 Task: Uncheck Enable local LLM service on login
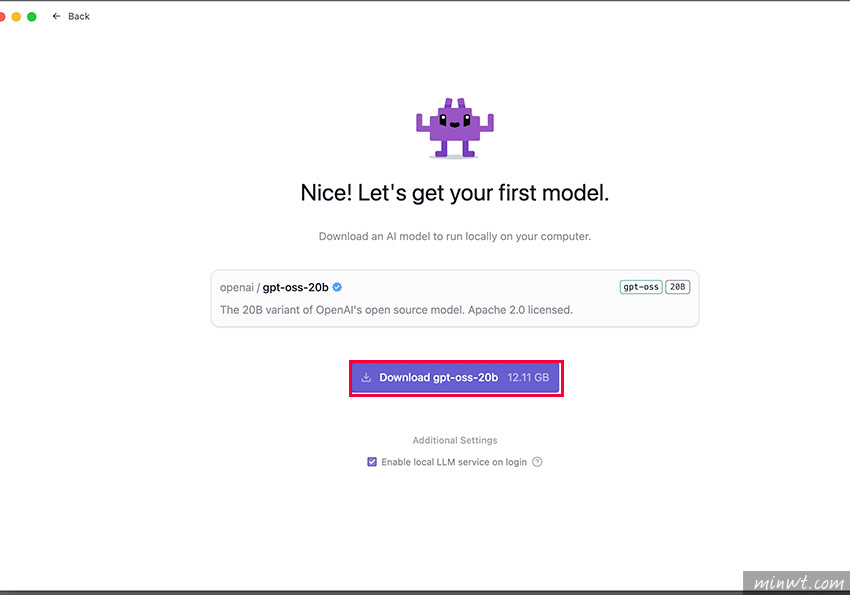[x=372, y=462]
